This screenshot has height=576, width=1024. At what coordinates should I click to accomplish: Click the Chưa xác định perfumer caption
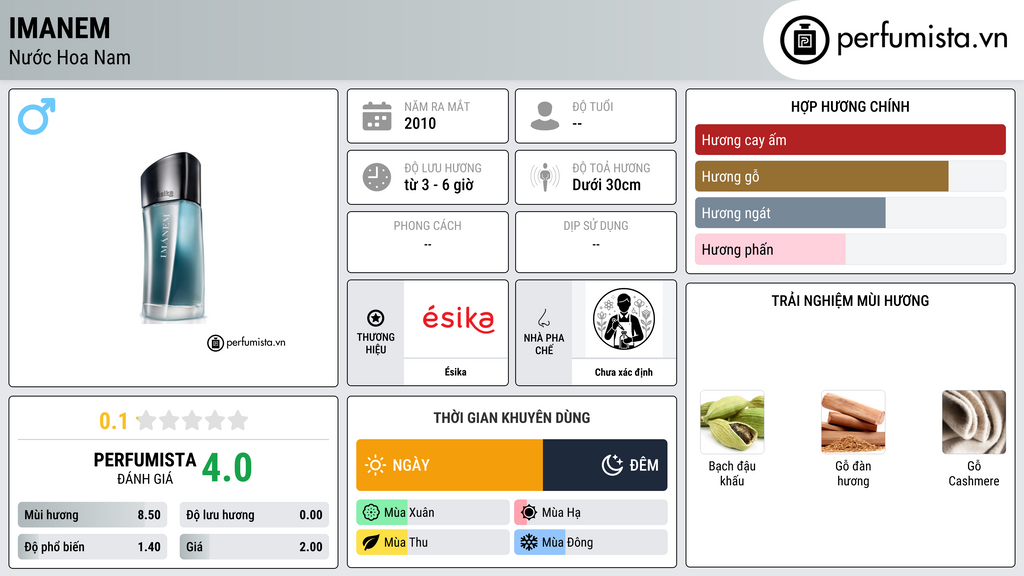(x=624, y=372)
